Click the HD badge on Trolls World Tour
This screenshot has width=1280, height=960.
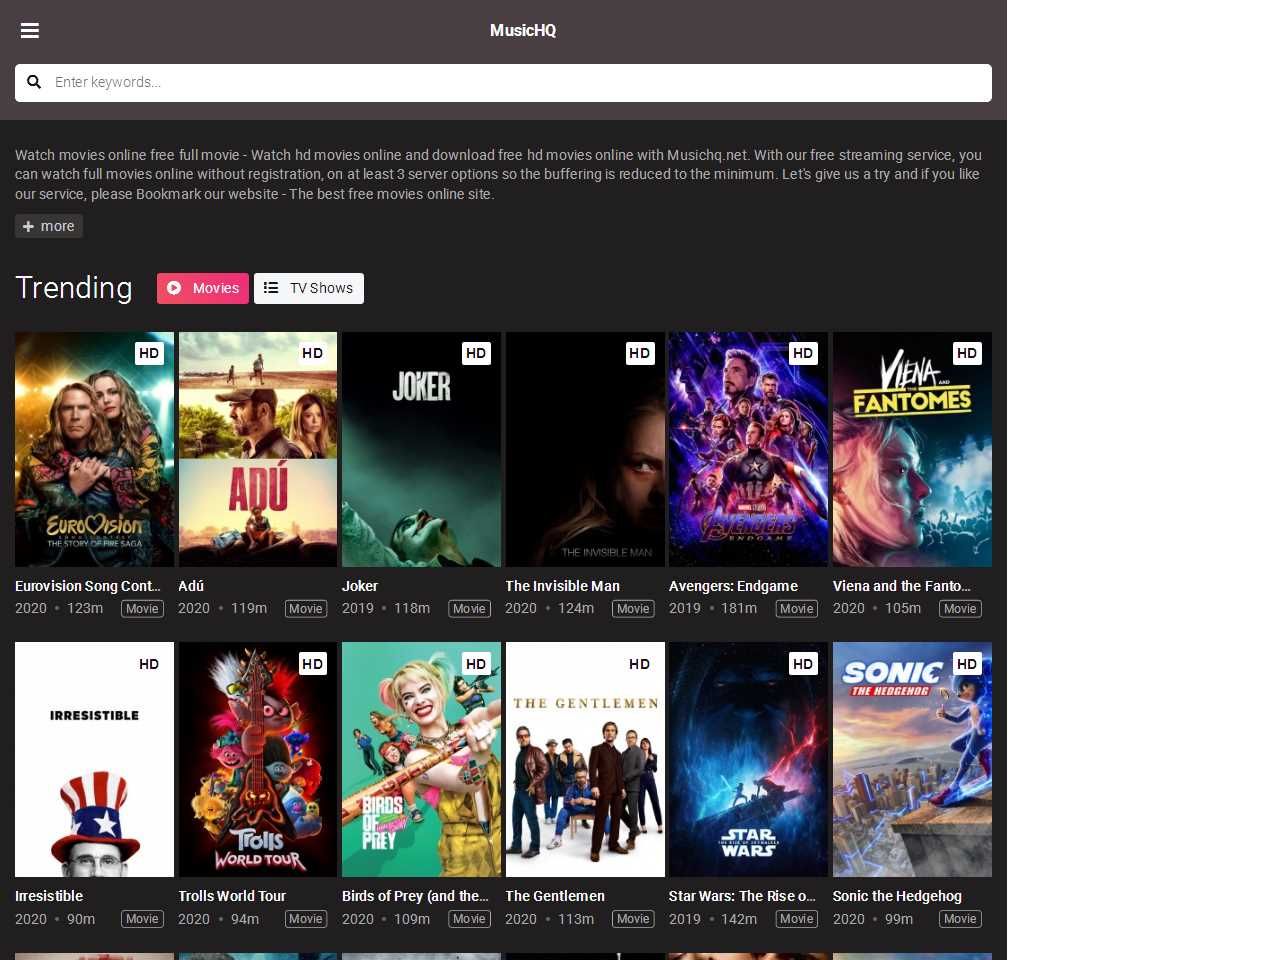pos(312,664)
